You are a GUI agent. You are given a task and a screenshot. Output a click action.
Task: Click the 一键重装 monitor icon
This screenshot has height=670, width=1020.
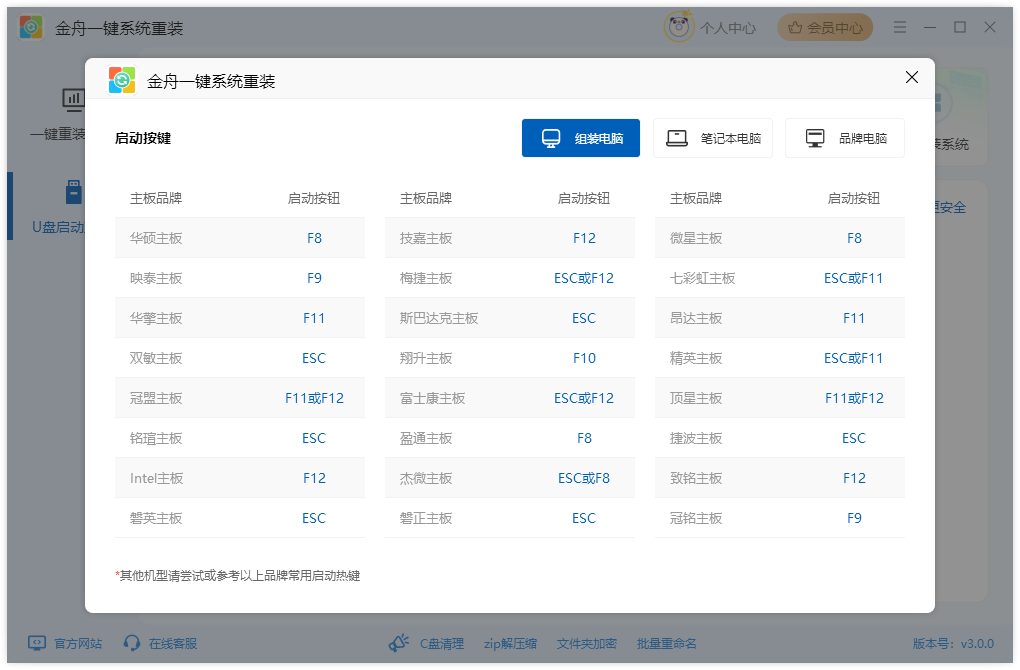[74, 100]
